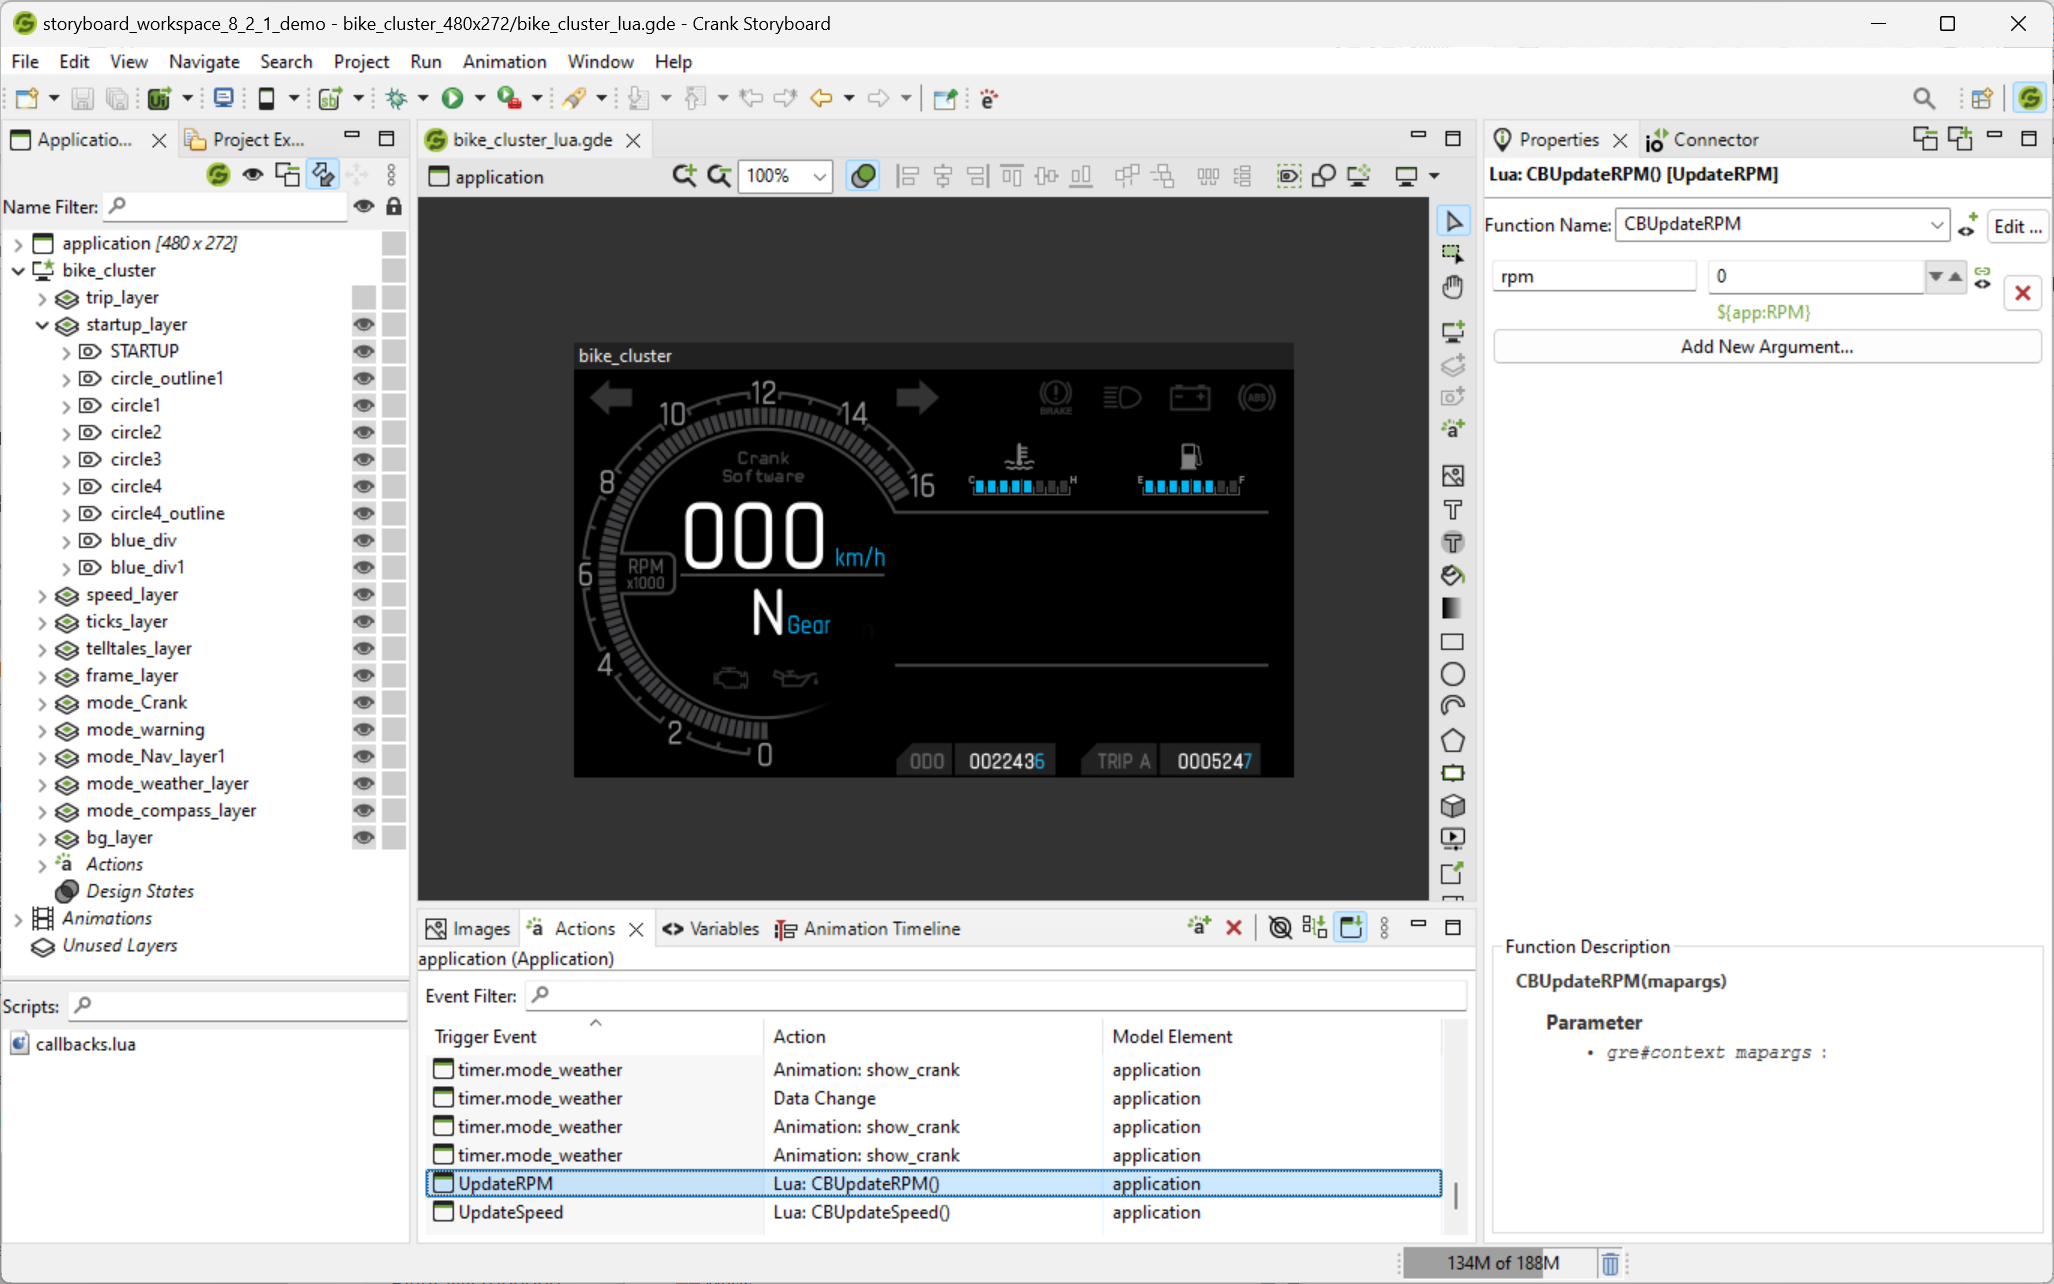
Task: Add new action icon in Actions panel
Action: (1198, 927)
